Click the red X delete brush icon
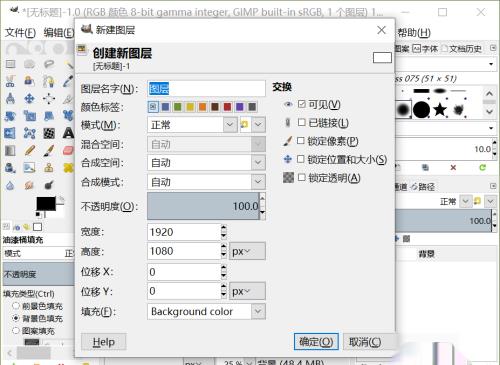500x365 pixels. (x=453, y=167)
